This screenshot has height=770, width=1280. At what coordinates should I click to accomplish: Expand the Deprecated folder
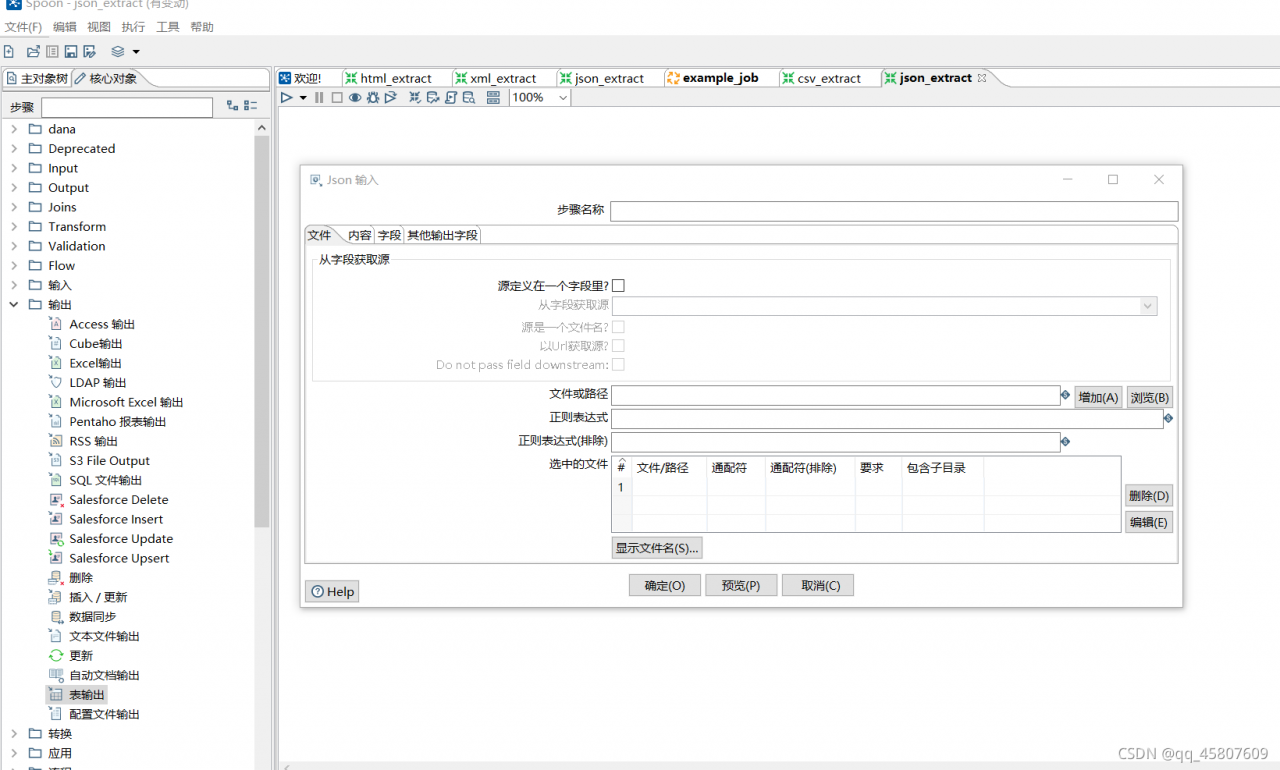click(x=14, y=148)
